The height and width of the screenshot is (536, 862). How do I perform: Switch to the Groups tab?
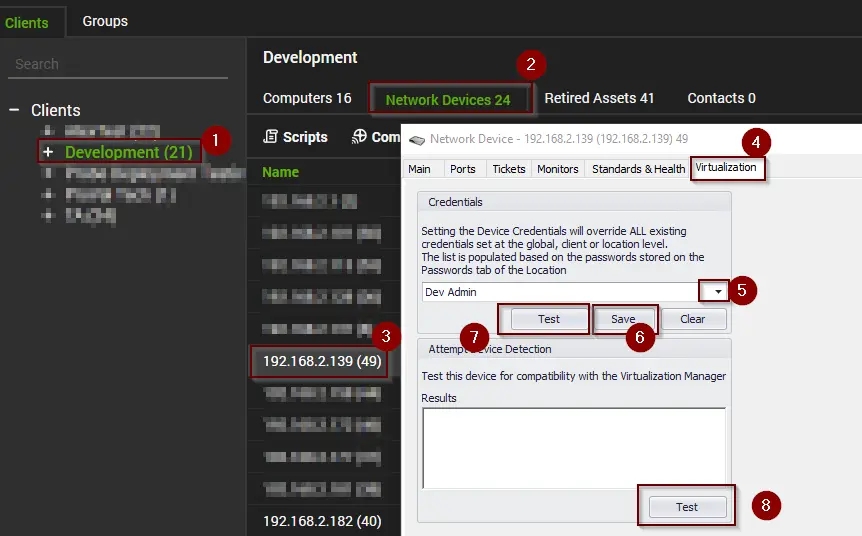(x=105, y=21)
